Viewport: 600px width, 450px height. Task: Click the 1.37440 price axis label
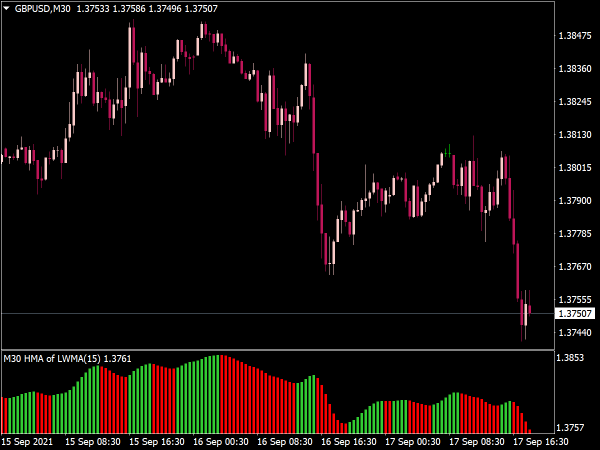point(575,333)
